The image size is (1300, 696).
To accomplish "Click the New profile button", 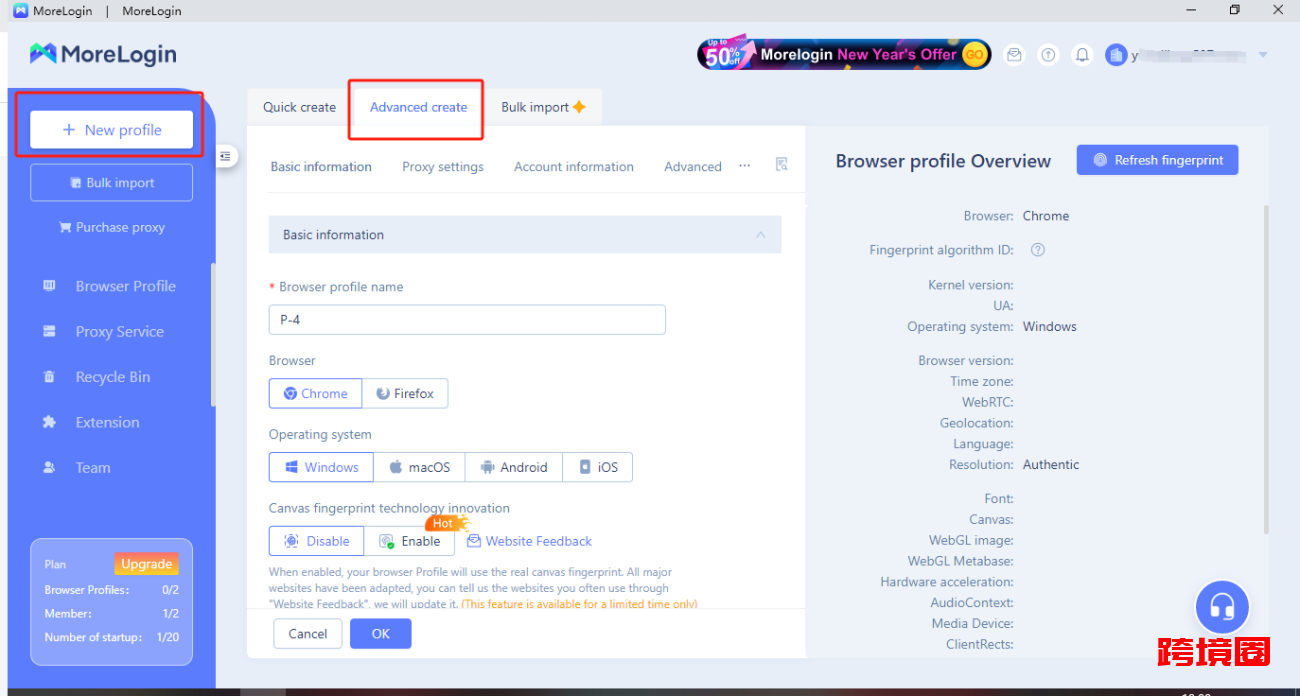I will point(111,130).
